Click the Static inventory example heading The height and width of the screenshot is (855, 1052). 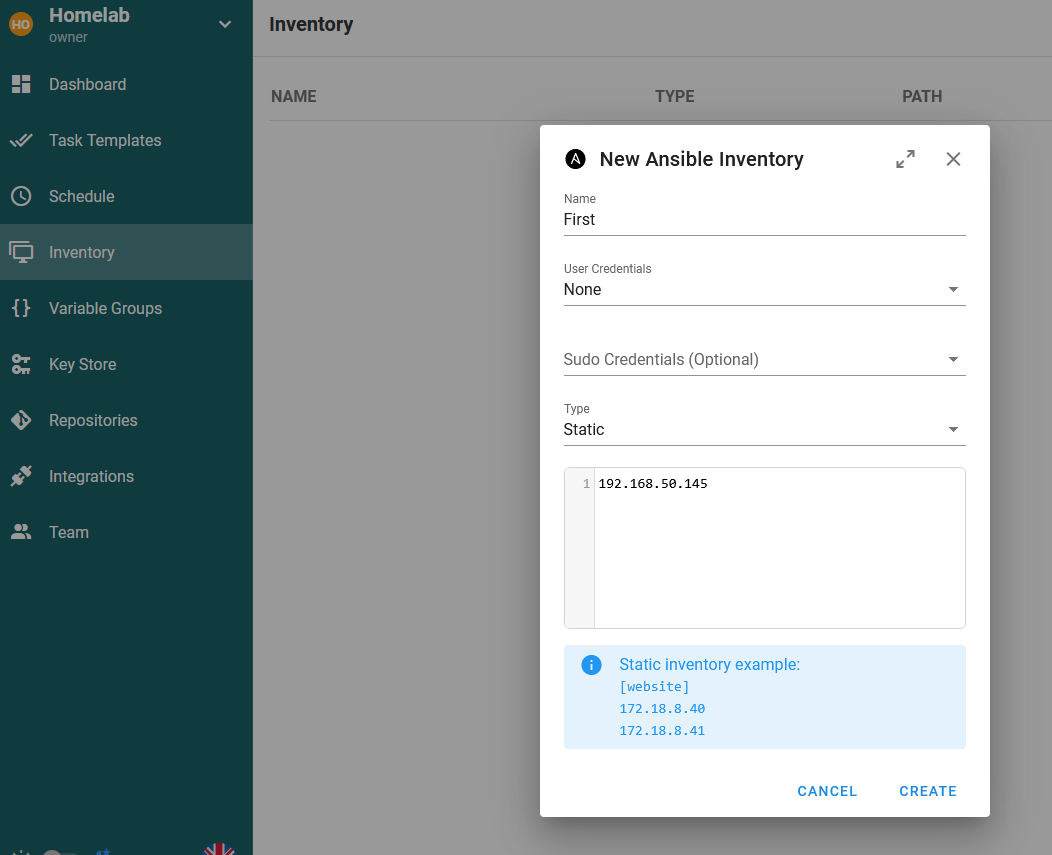click(x=709, y=664)
